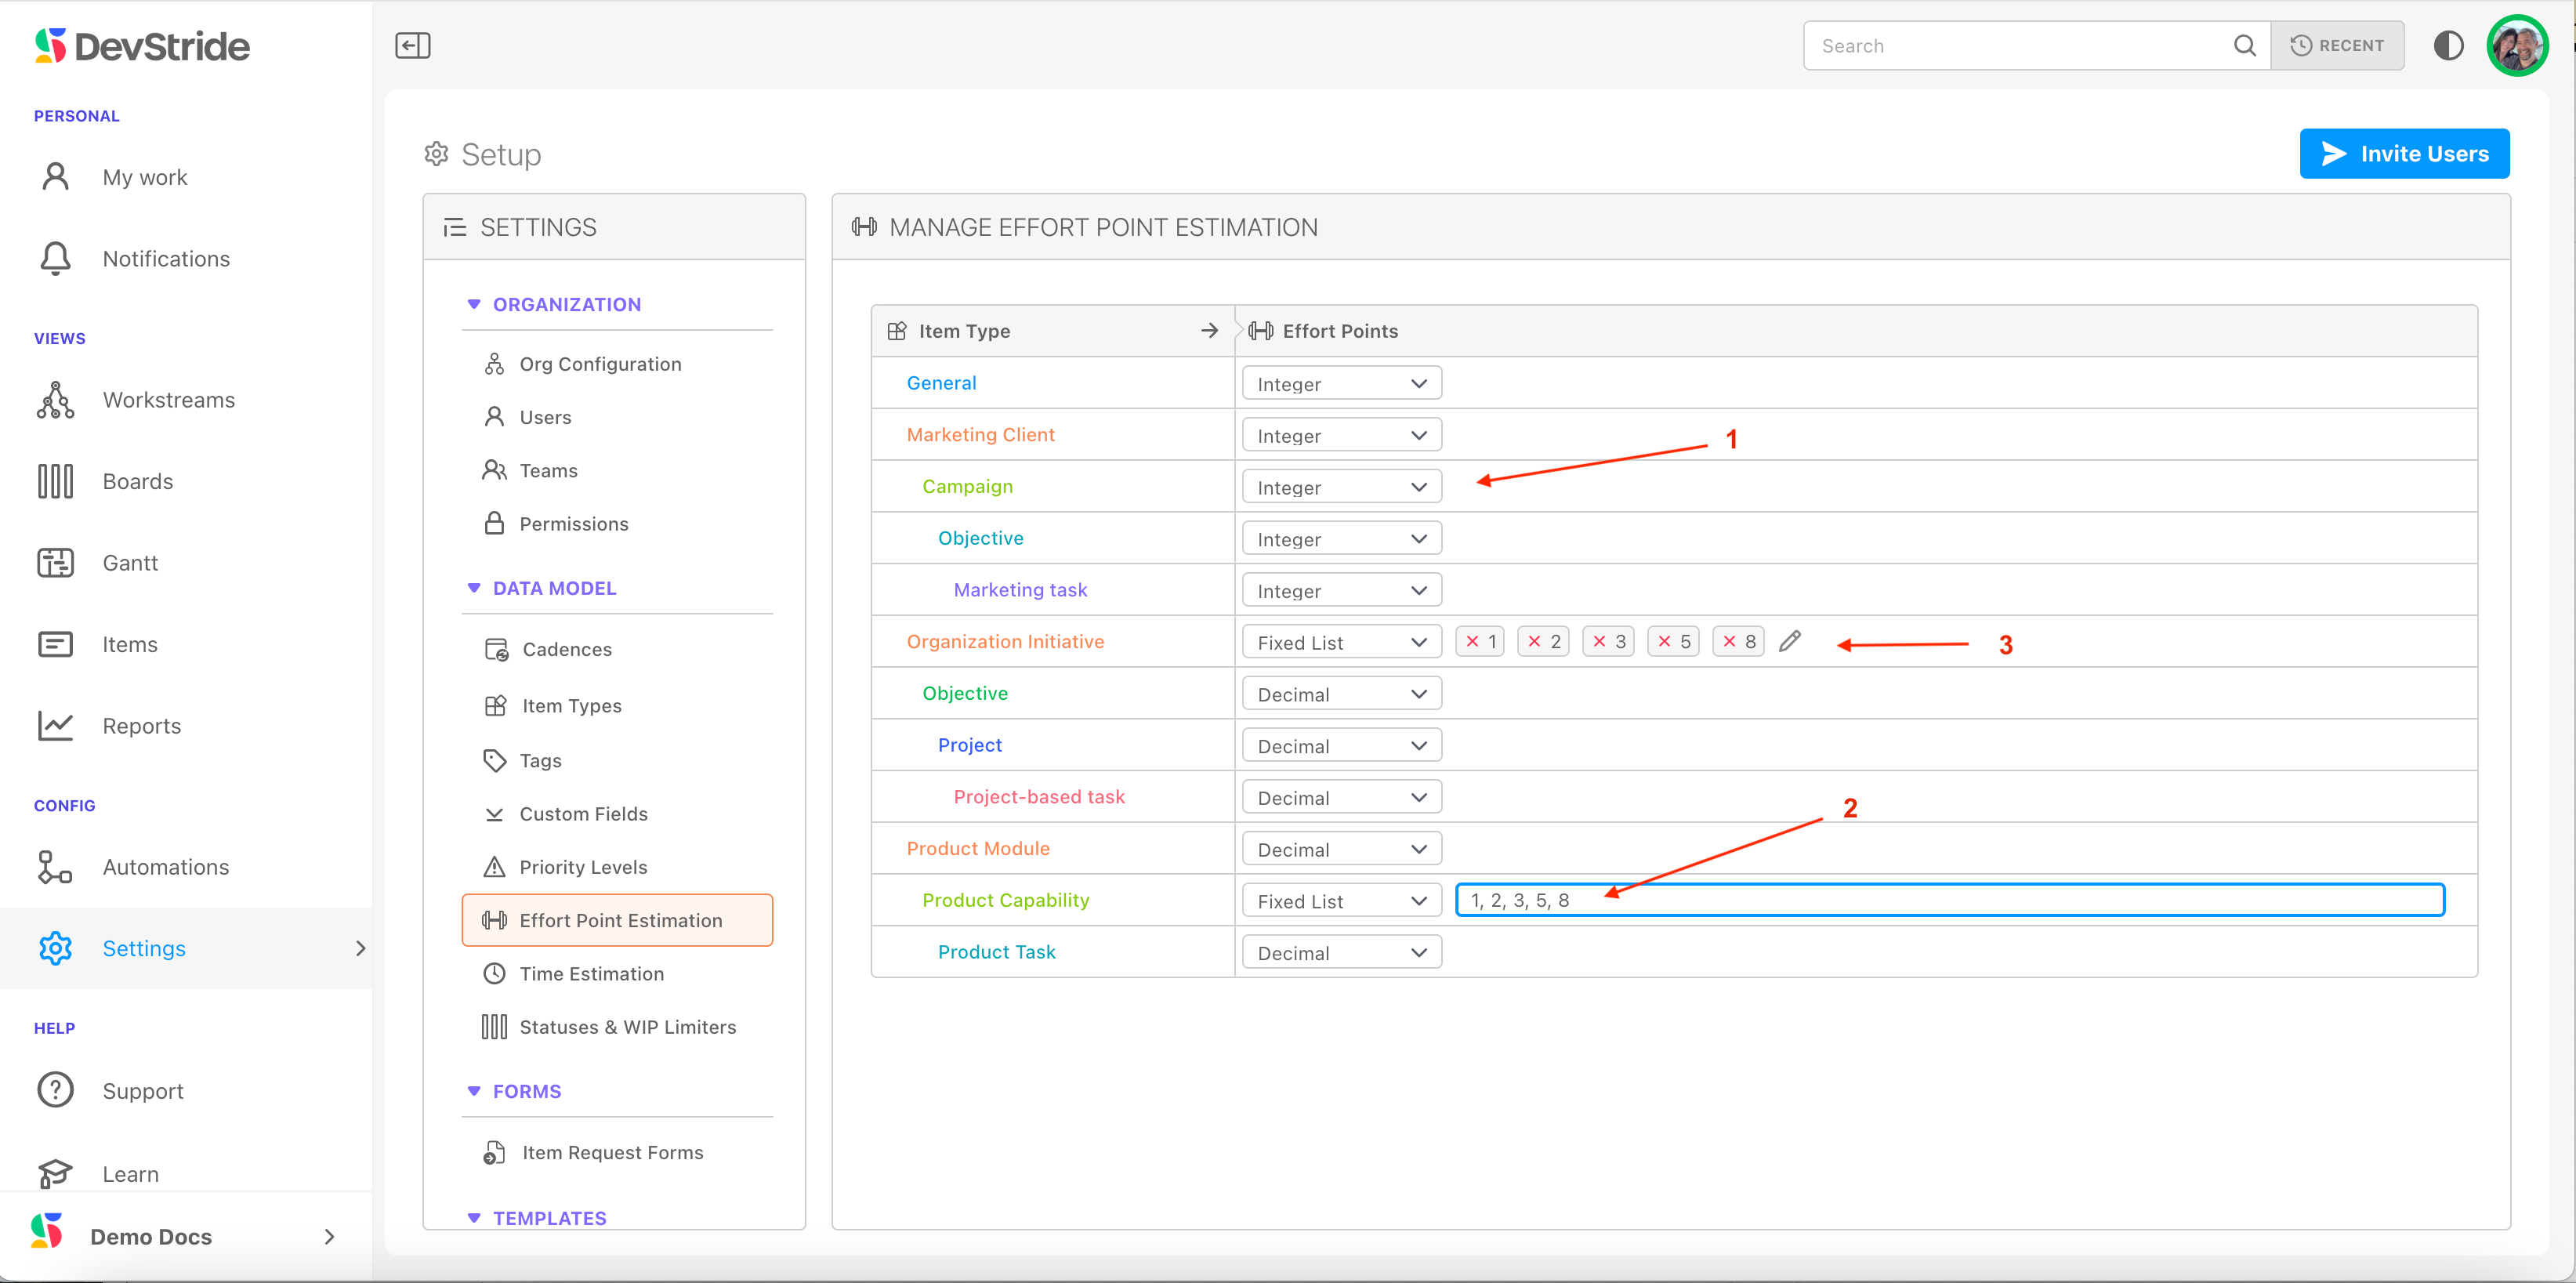Viewport: 2576px width, 1283px height.
Task: Open Custom Fields settings page
Action: point(583,814)
